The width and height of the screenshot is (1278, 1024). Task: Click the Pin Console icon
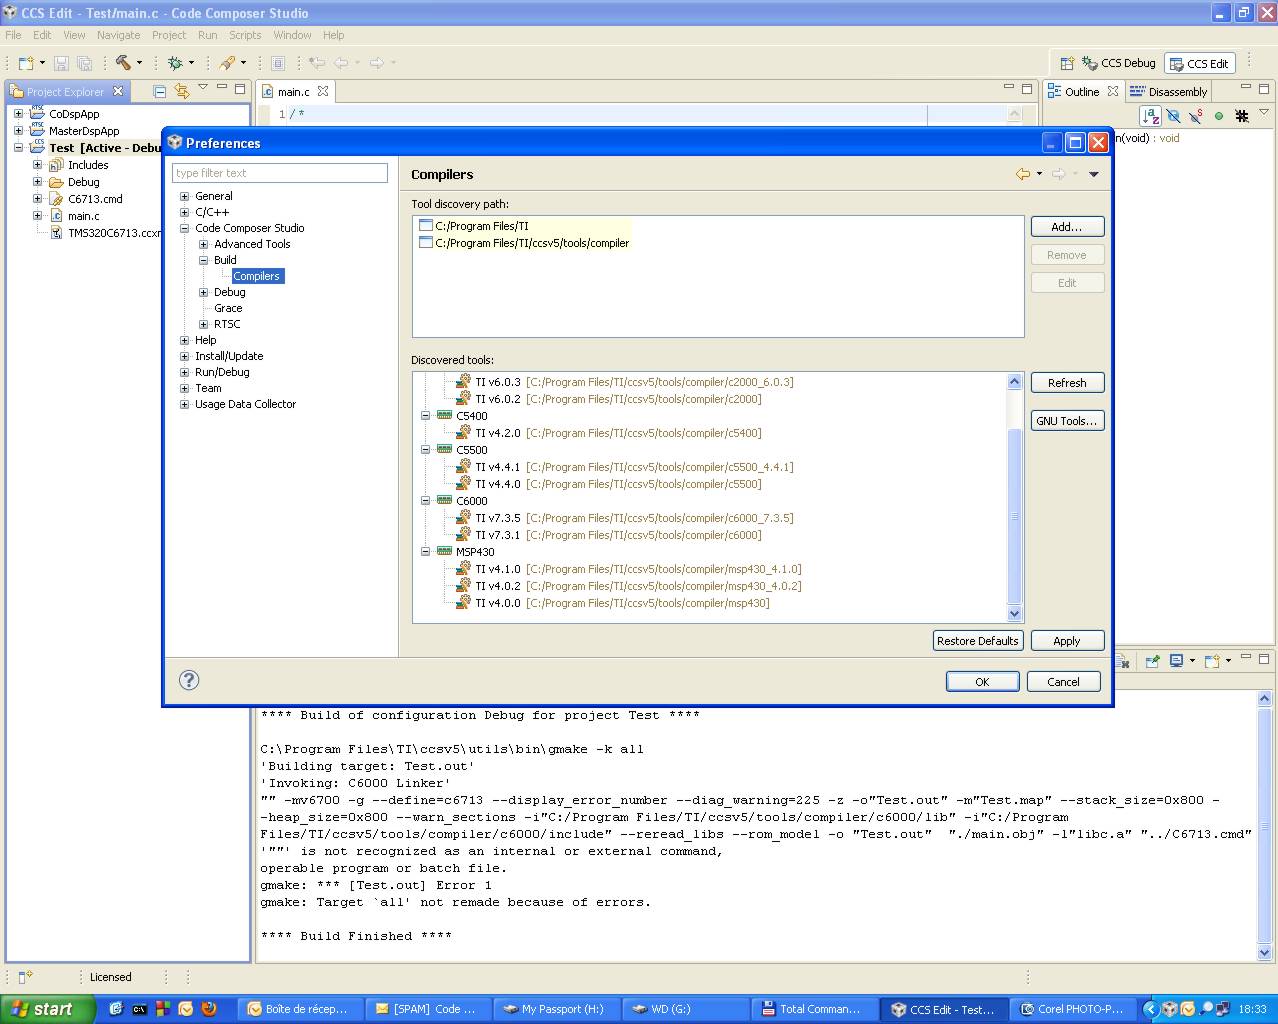pos(1152,661)
